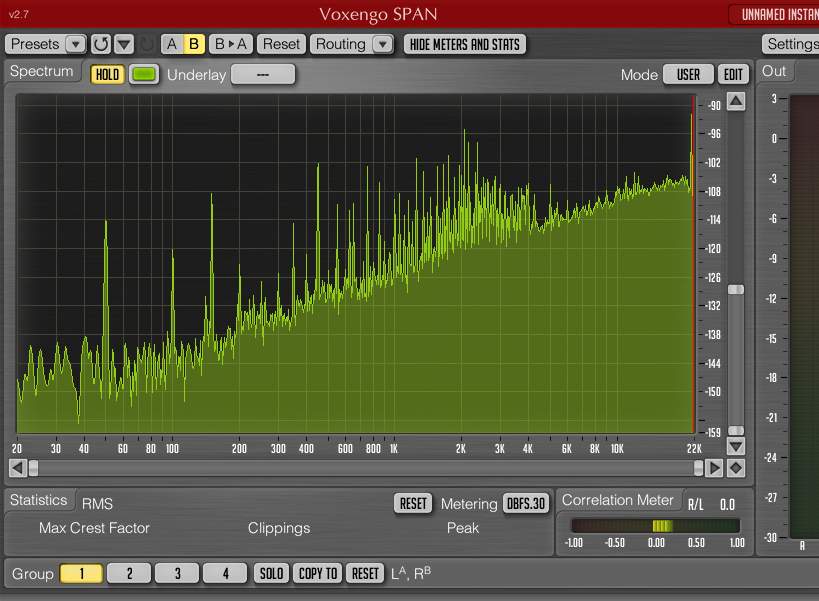Click the right arrow of the horizontal scrollbar
819x601 pixels.
coord(714,468)
